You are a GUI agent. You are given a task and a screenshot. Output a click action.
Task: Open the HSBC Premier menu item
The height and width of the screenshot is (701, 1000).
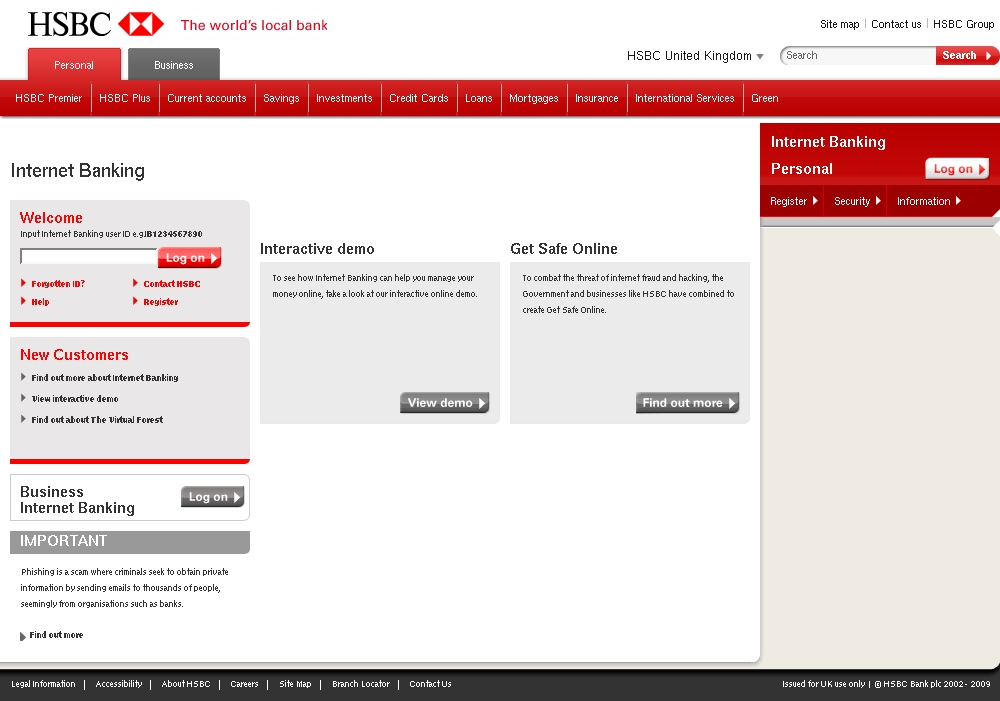(x=48, y=98)
